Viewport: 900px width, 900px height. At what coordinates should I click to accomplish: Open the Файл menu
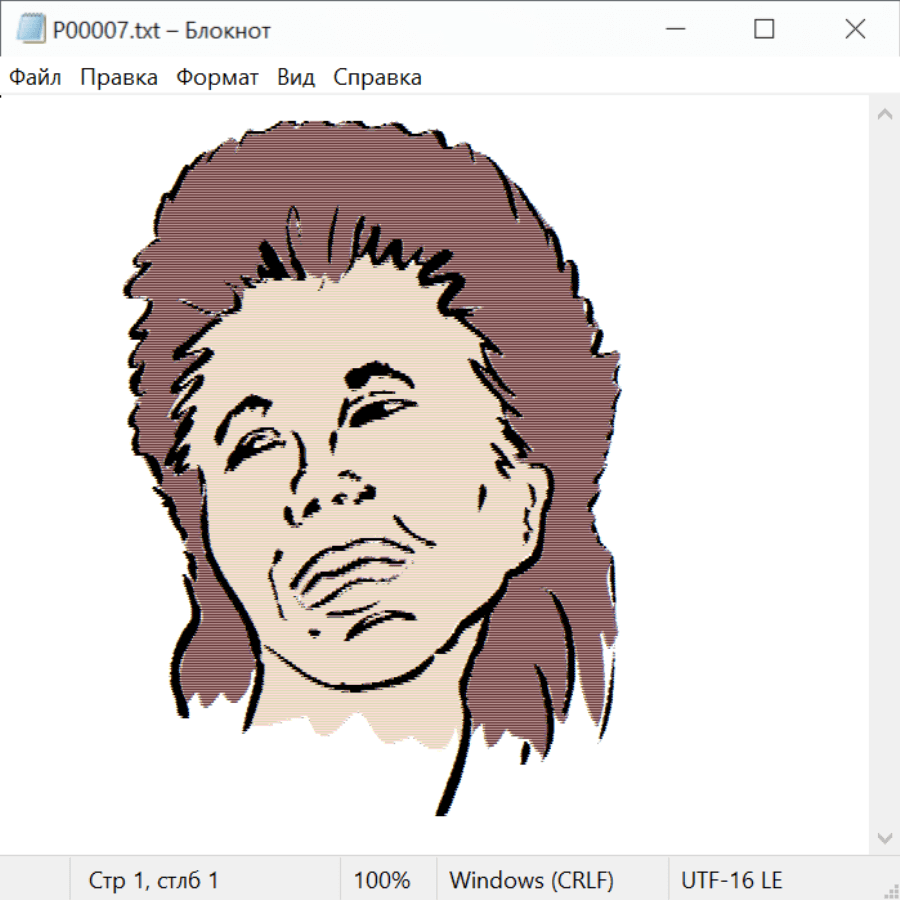35,78
